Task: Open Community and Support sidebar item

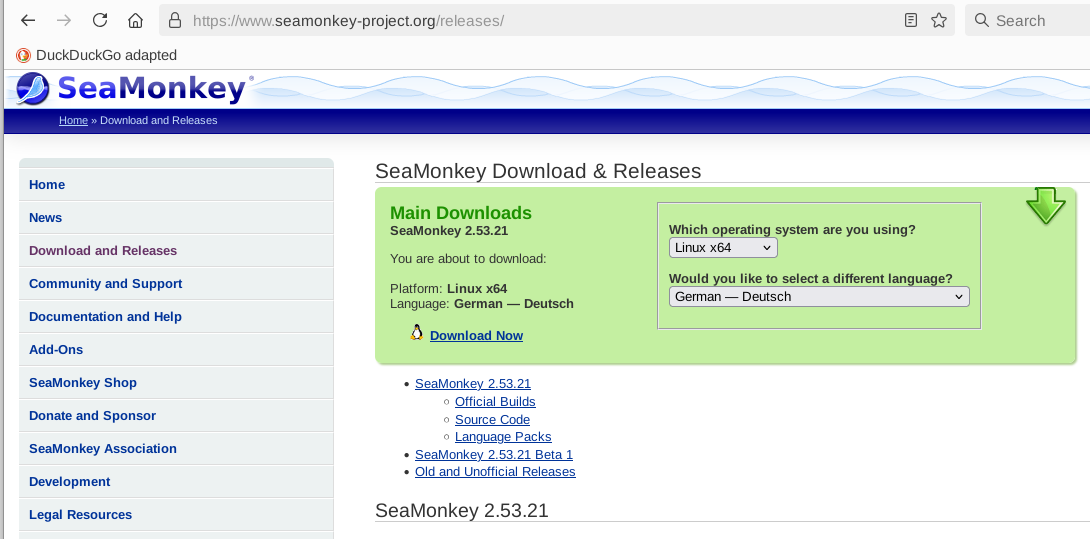Action: pos(176,284)
